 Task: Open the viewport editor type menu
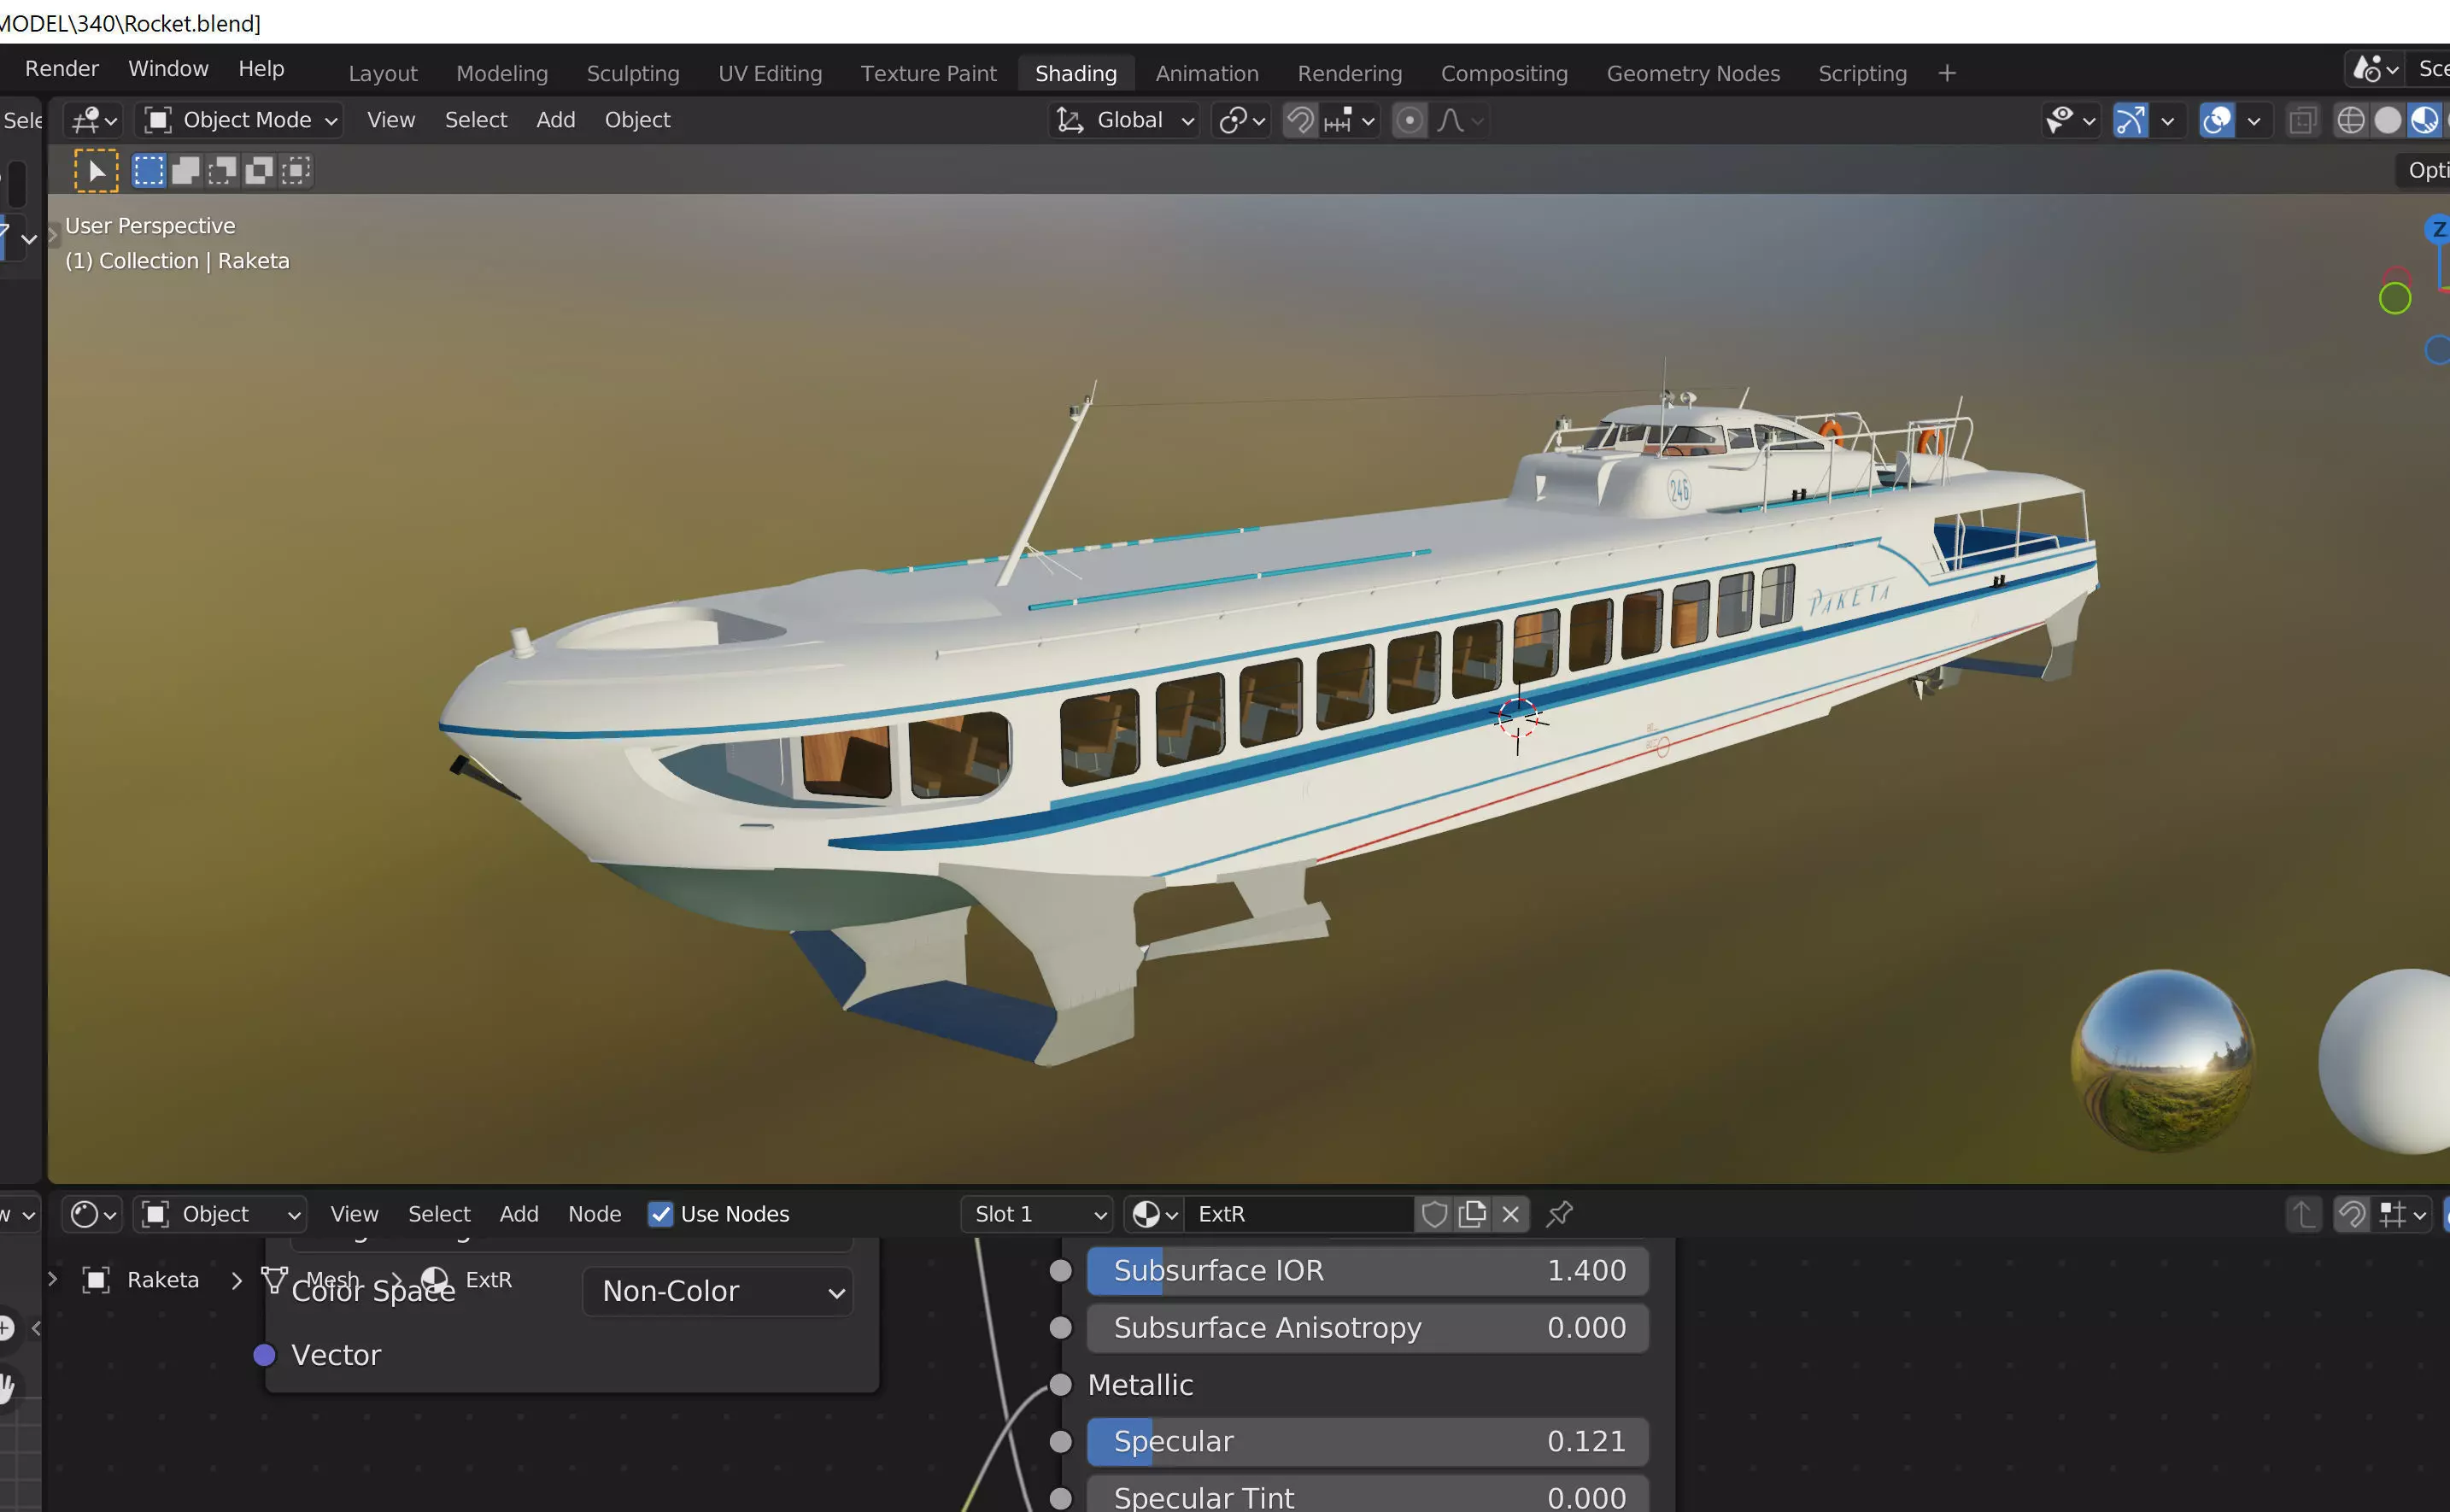95,120
